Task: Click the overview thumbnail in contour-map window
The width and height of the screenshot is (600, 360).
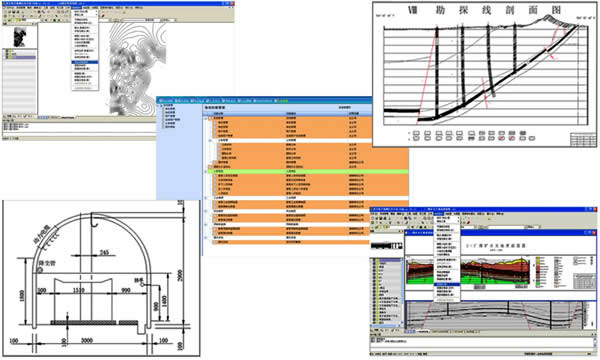Action: click(x=20, y=37)
